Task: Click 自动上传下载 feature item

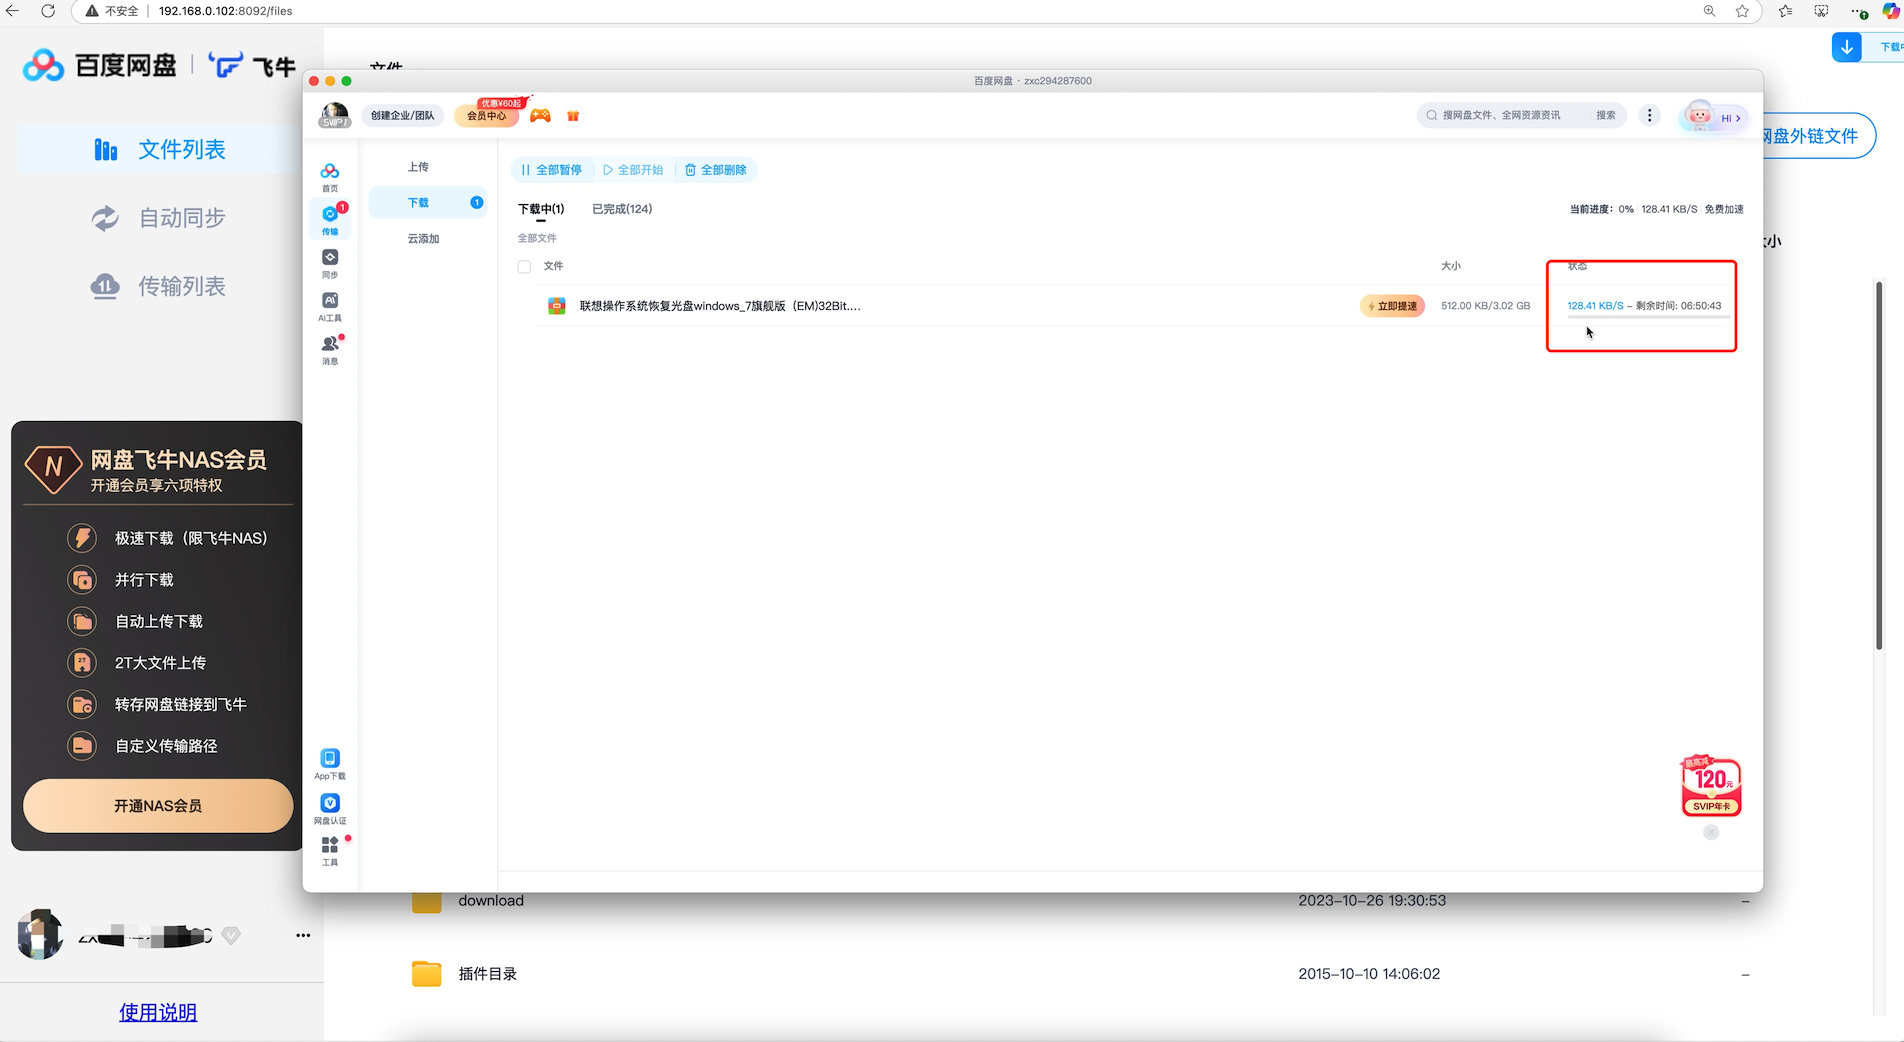Action: click(135, 621)
